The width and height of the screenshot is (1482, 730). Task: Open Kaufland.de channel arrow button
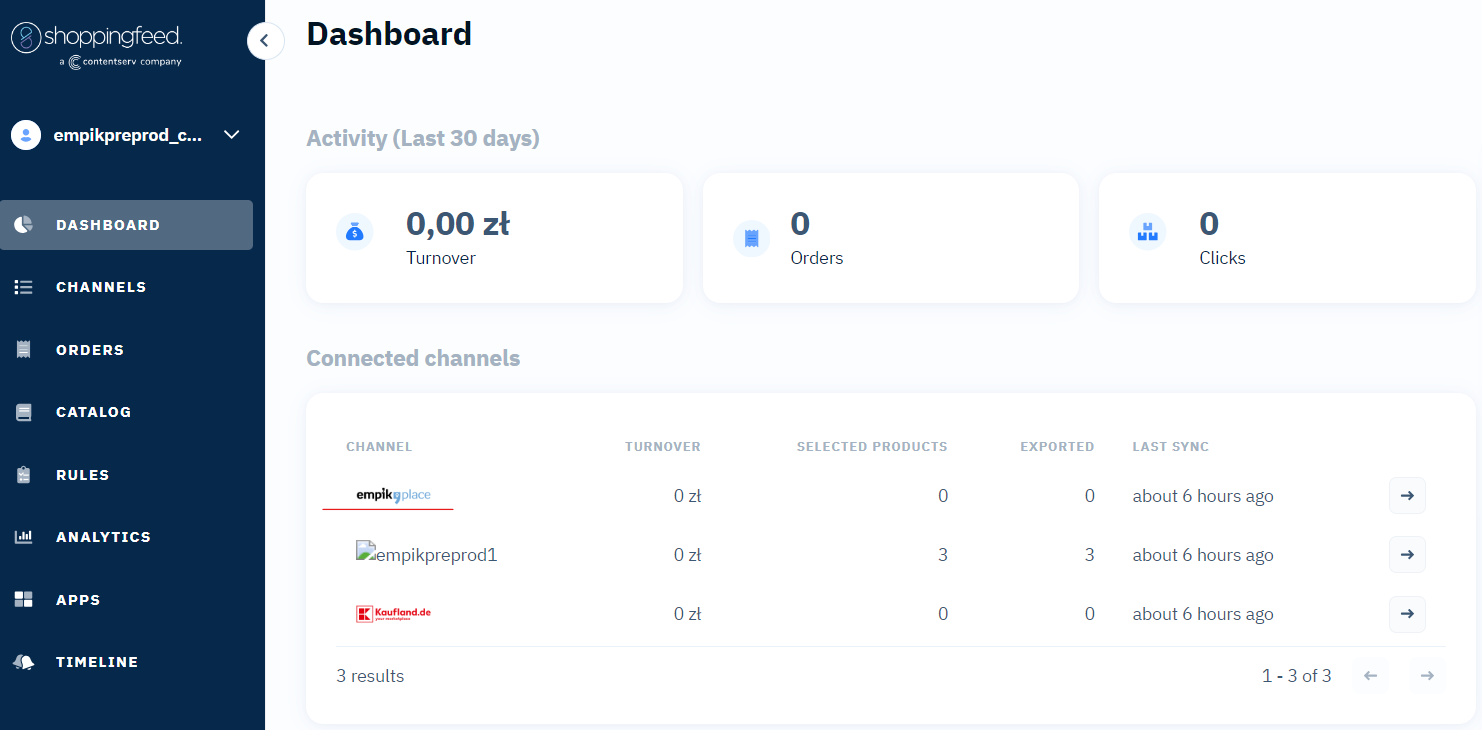point(1407,614)
